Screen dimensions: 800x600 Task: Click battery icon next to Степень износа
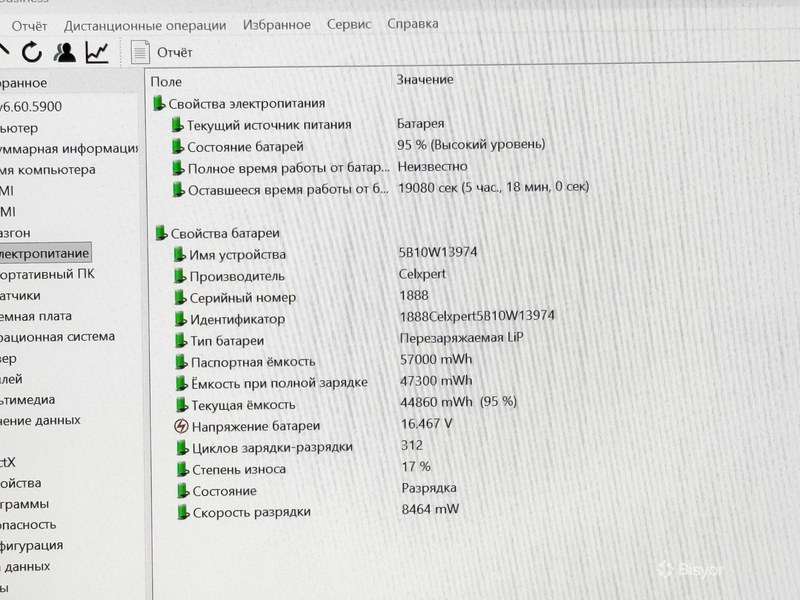pos(183,469)
